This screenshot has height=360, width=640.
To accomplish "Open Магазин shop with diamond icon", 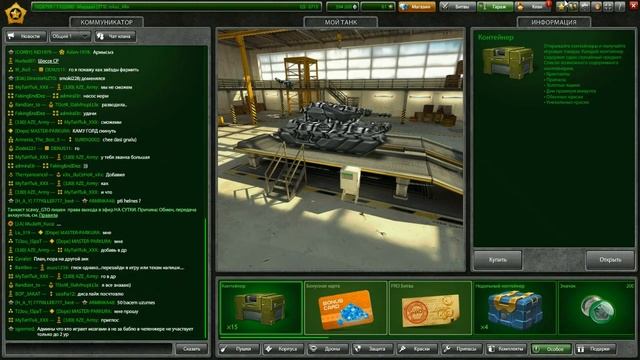I will 417,7.
